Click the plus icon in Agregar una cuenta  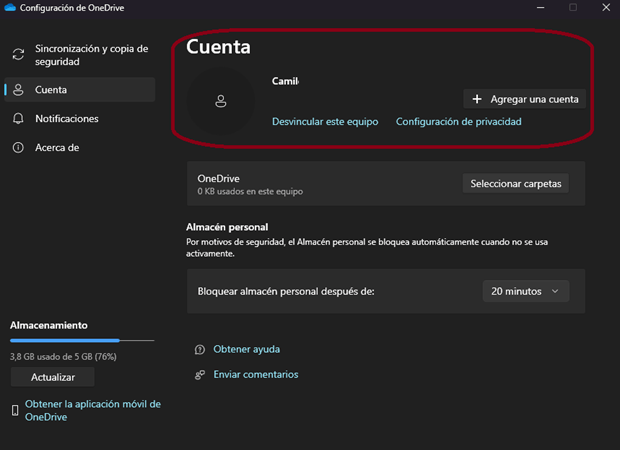coord(477,99)
